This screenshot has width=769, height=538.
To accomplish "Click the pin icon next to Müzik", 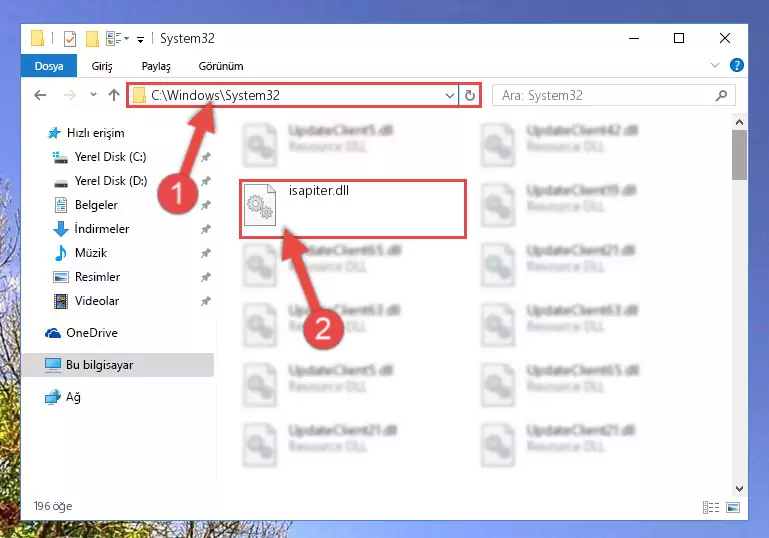I will coord(205,253).
